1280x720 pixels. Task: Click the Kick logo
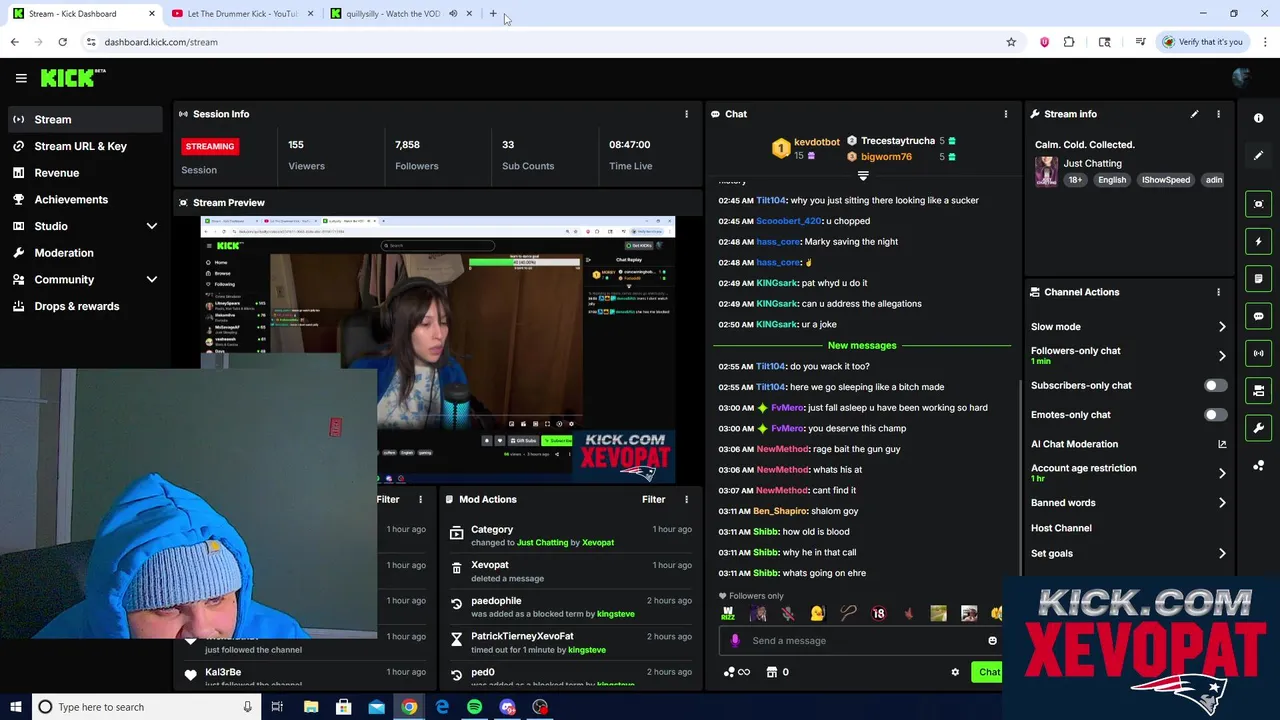72,77
